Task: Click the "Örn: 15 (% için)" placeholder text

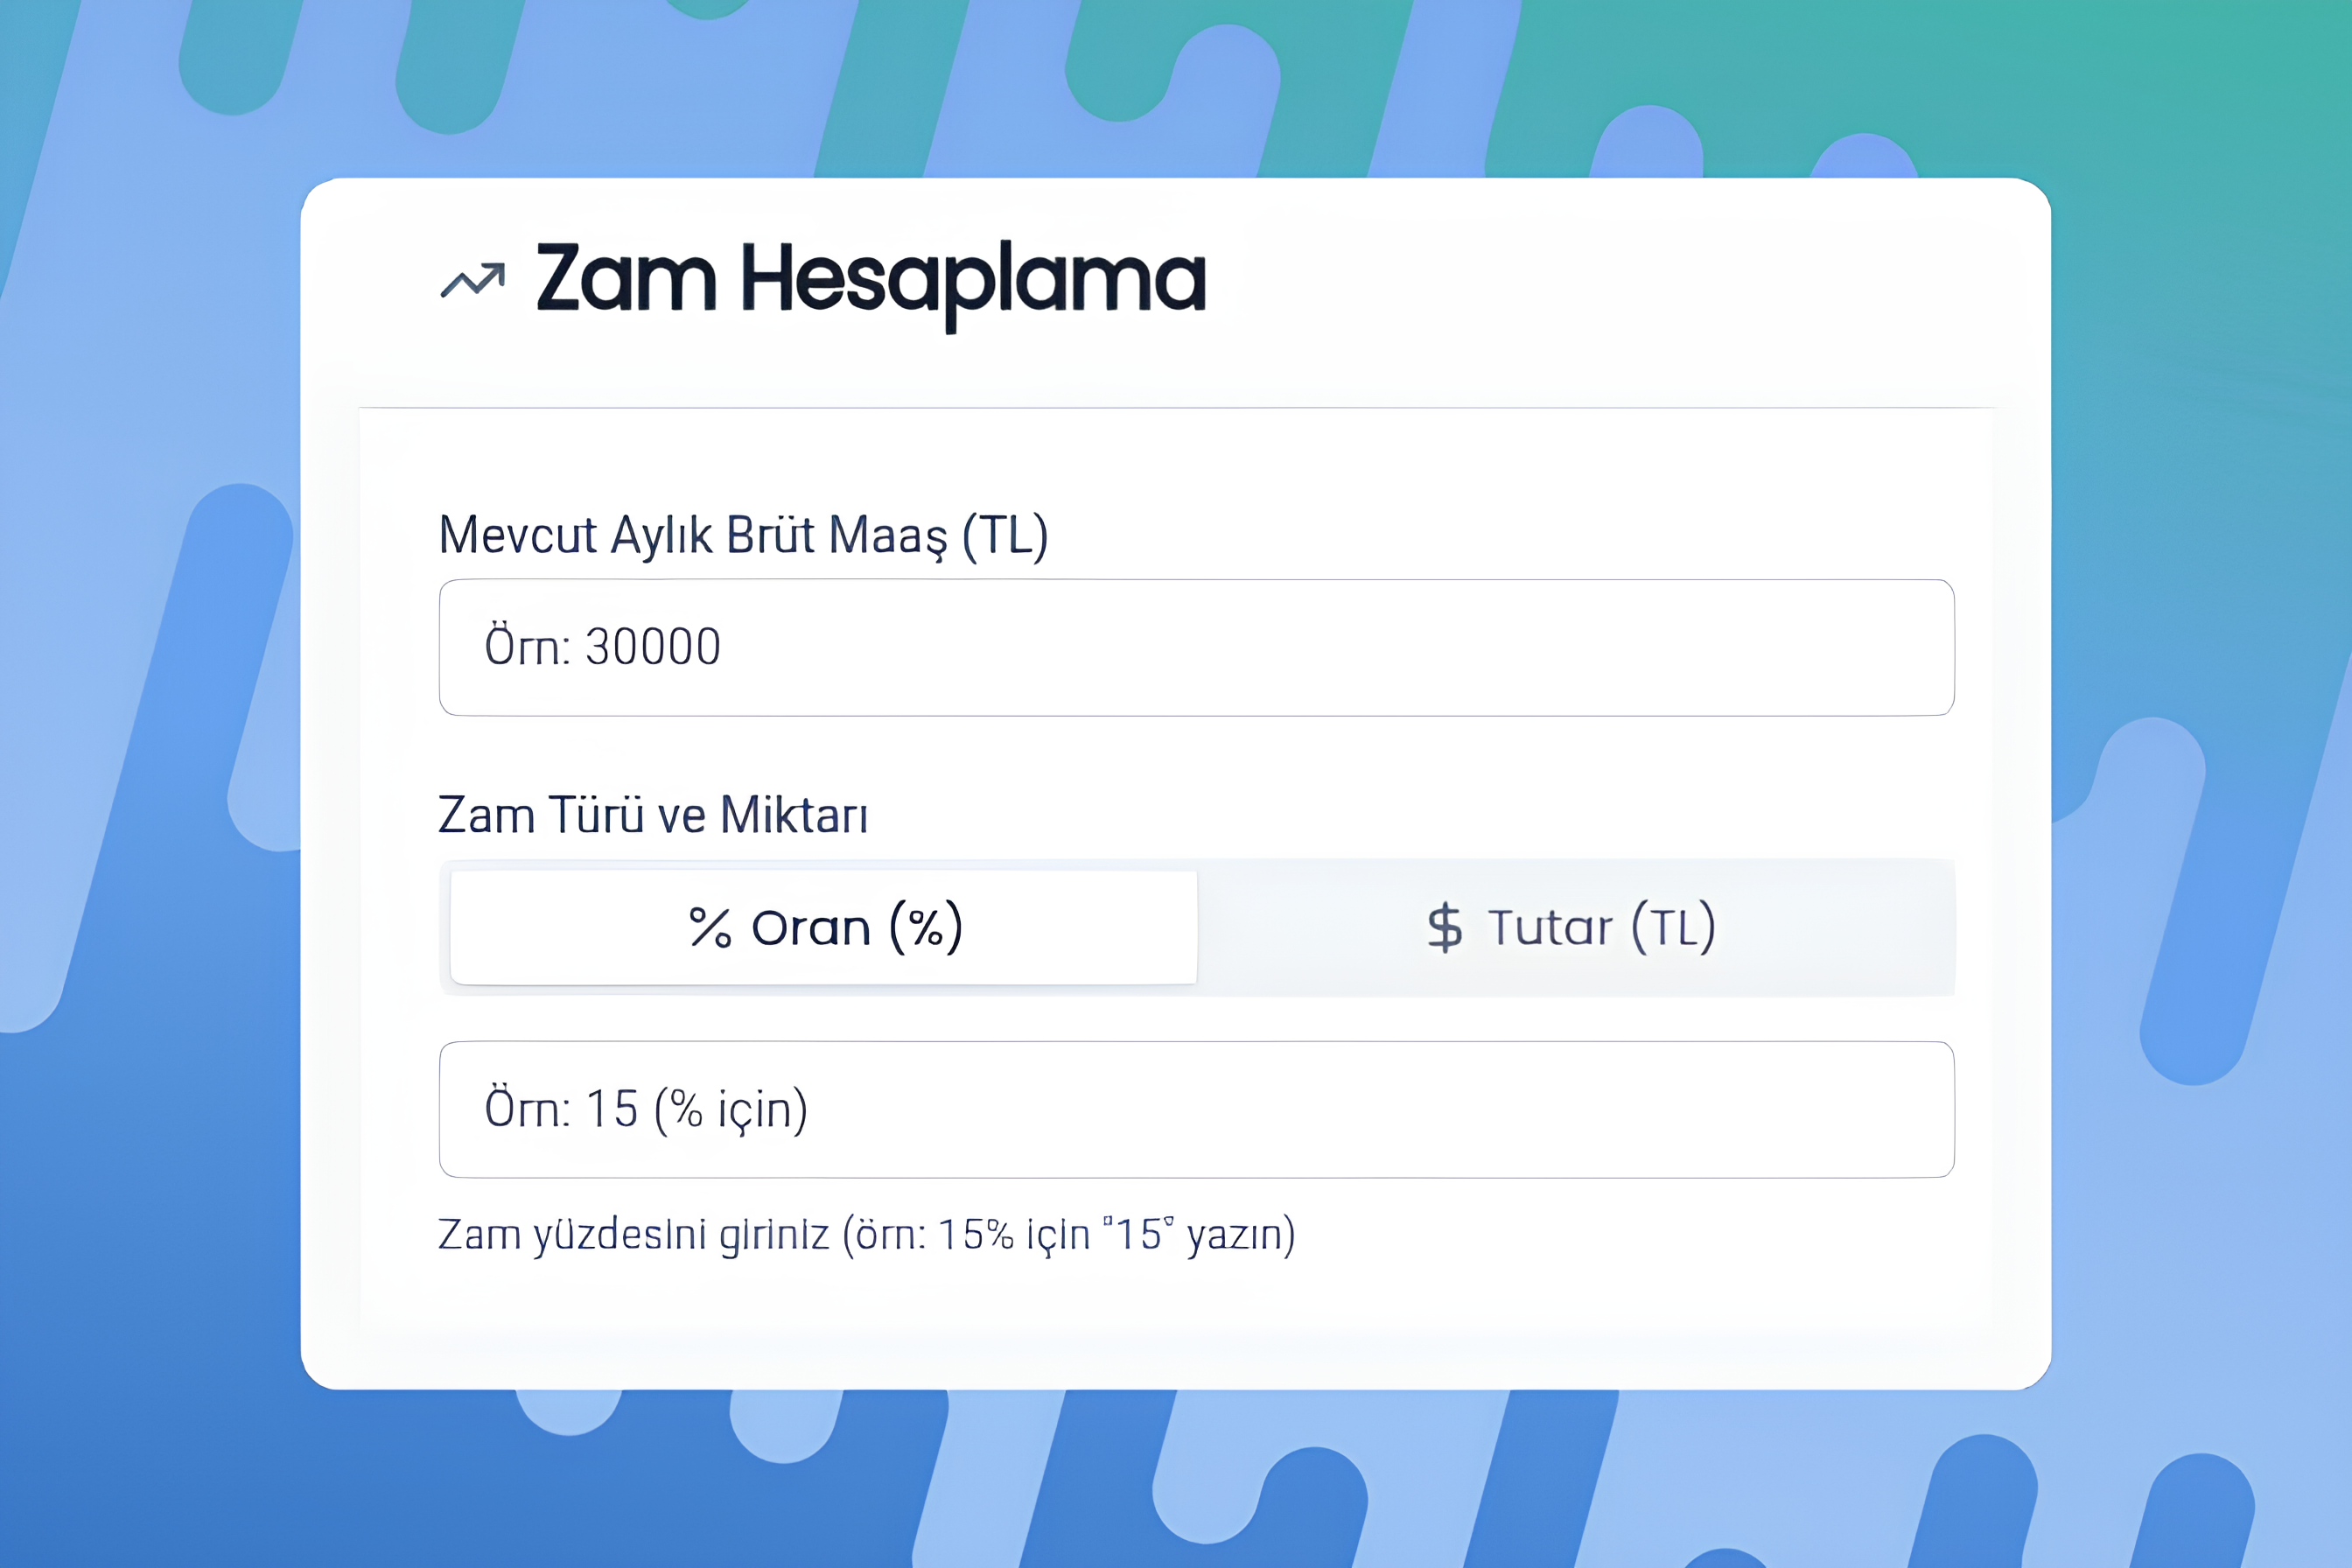Action: [x=646, y=1109]
